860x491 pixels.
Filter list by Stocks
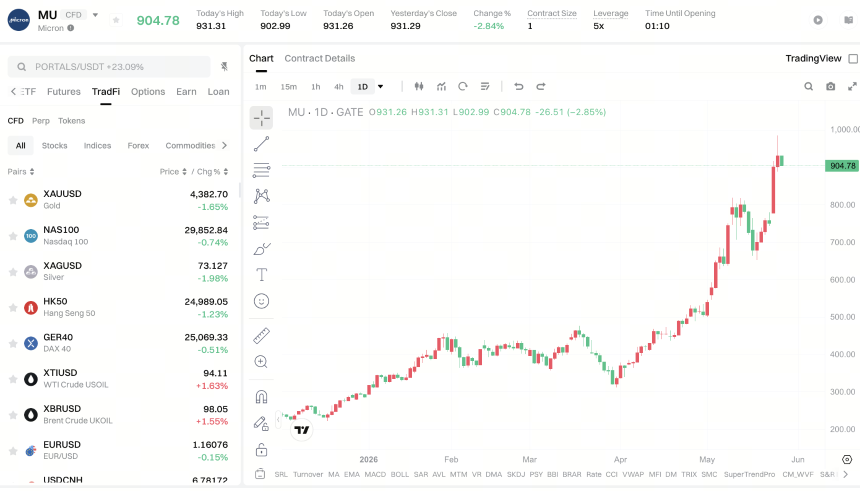click(54, 145)
